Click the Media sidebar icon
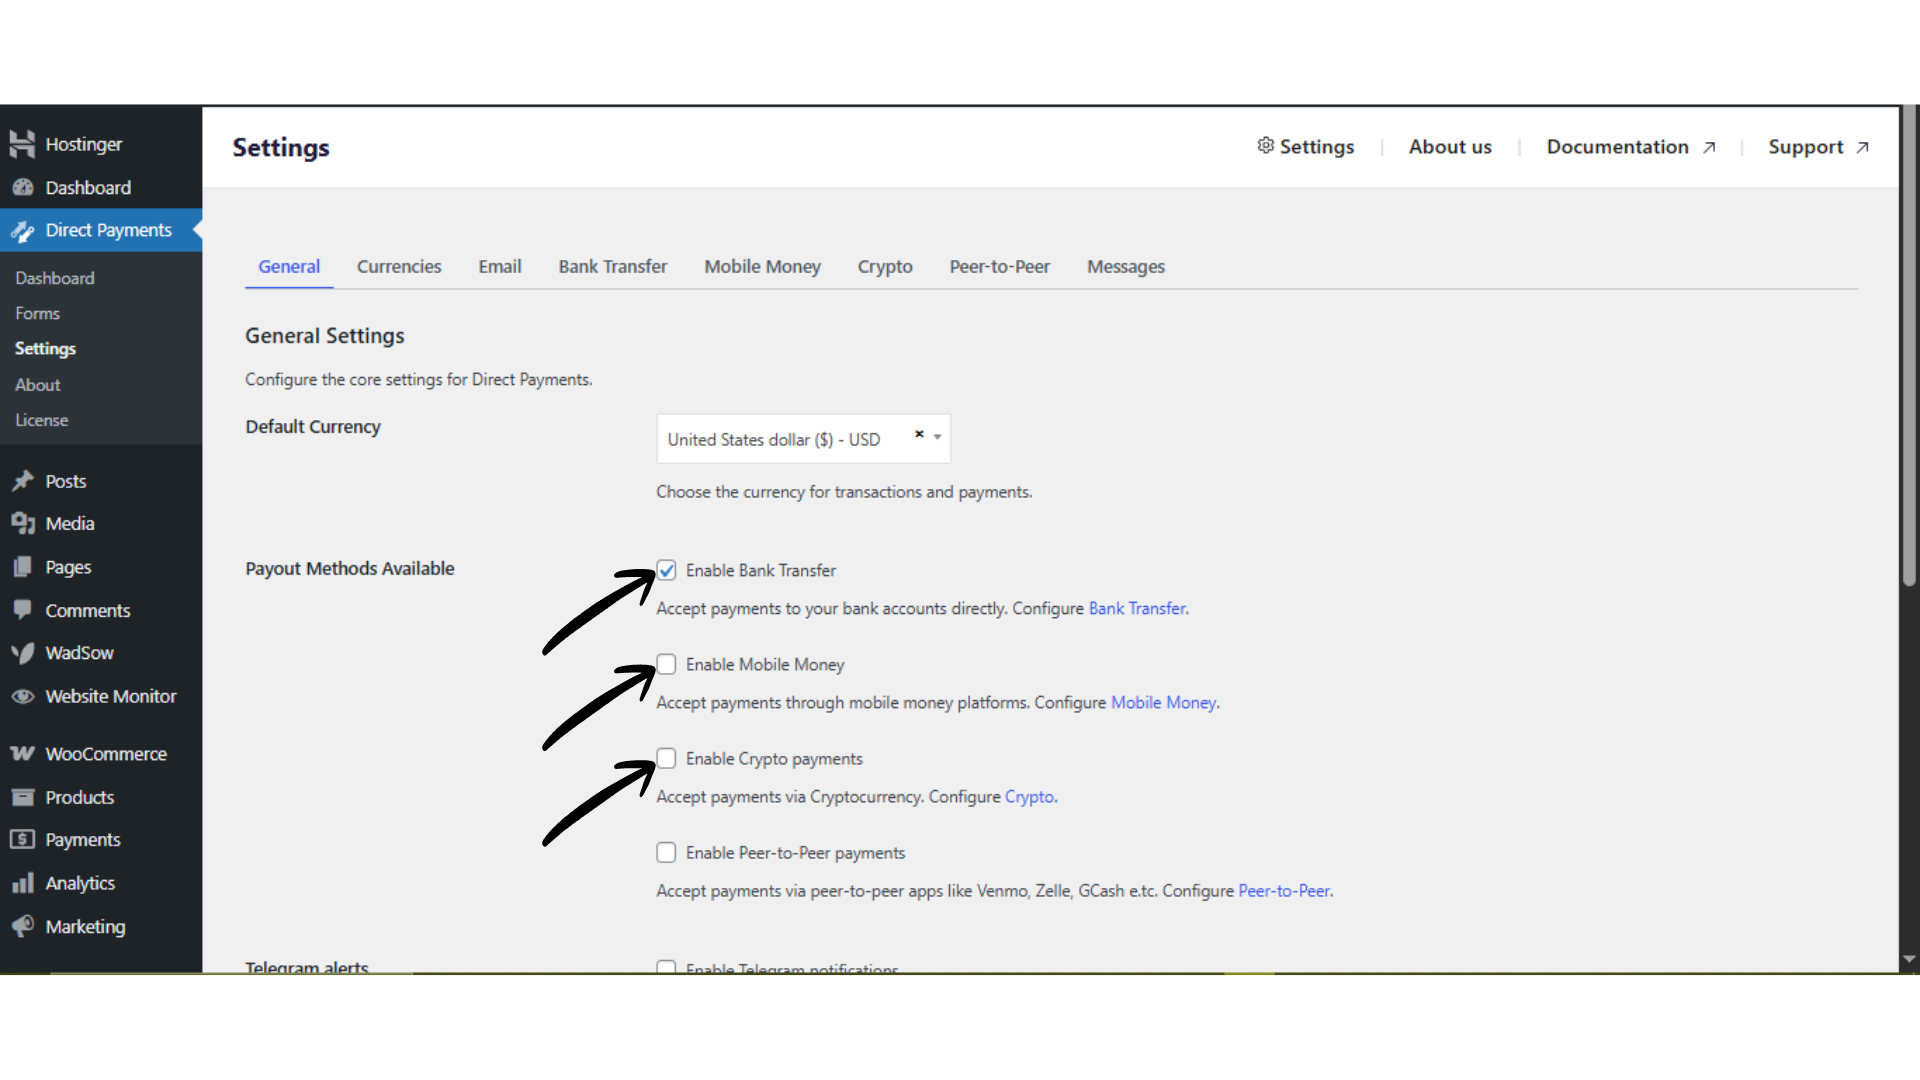 tap(22, 524)
